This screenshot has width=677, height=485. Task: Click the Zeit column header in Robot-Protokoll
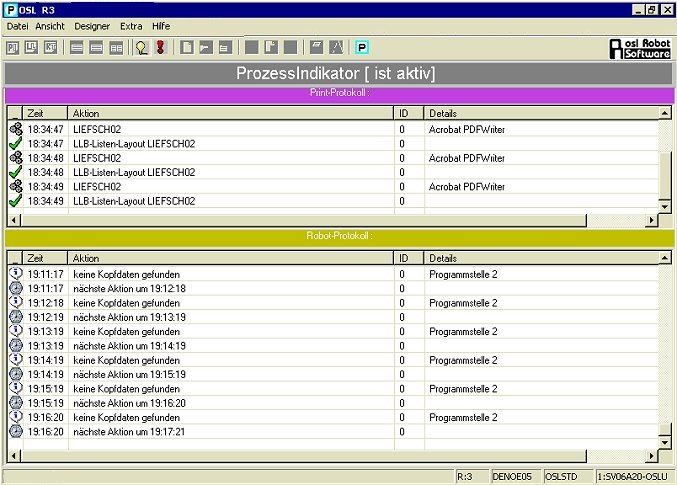coord(45,258)
